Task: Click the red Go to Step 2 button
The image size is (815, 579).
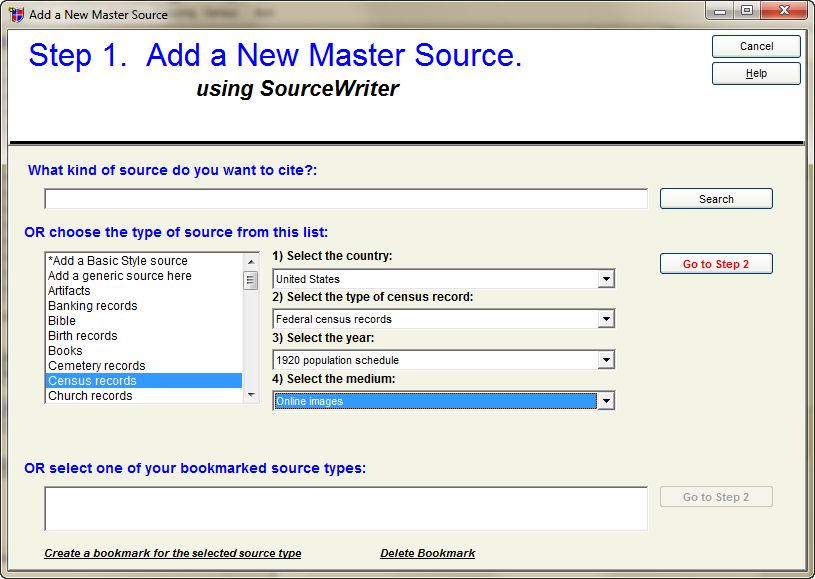Action: pos(716,264)
